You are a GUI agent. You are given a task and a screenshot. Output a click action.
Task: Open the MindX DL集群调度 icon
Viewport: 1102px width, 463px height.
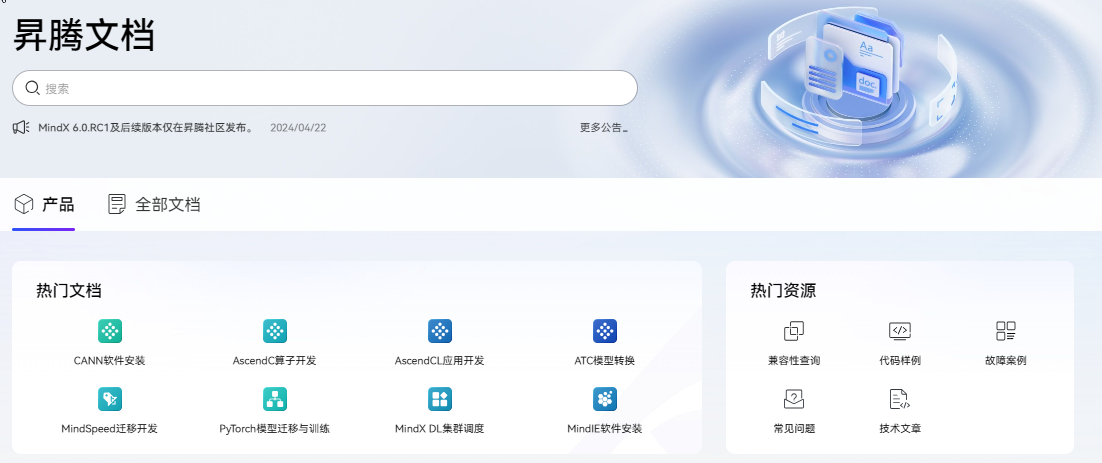pyautogui.click(x=440, y=399)
